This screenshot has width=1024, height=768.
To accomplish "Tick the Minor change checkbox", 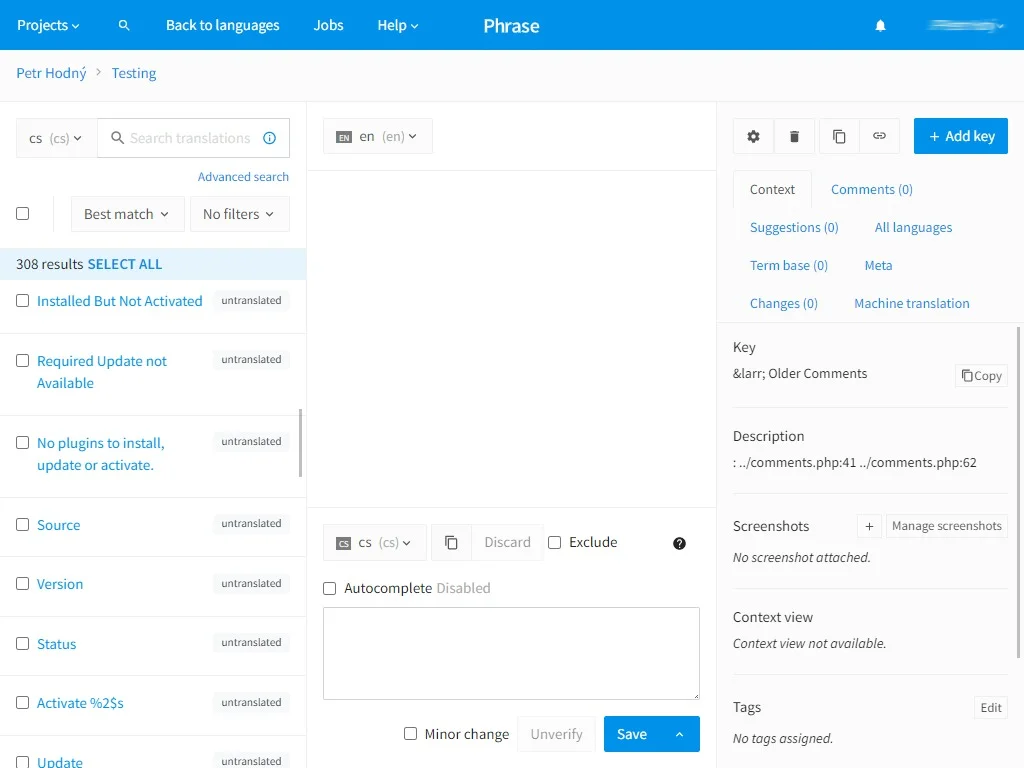I will (411, 734).
